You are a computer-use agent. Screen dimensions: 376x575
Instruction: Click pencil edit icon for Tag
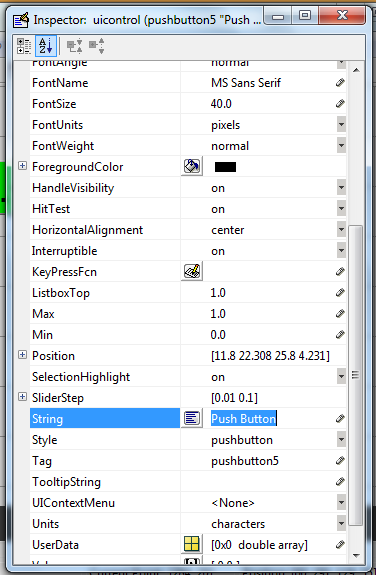click(340, 461)
